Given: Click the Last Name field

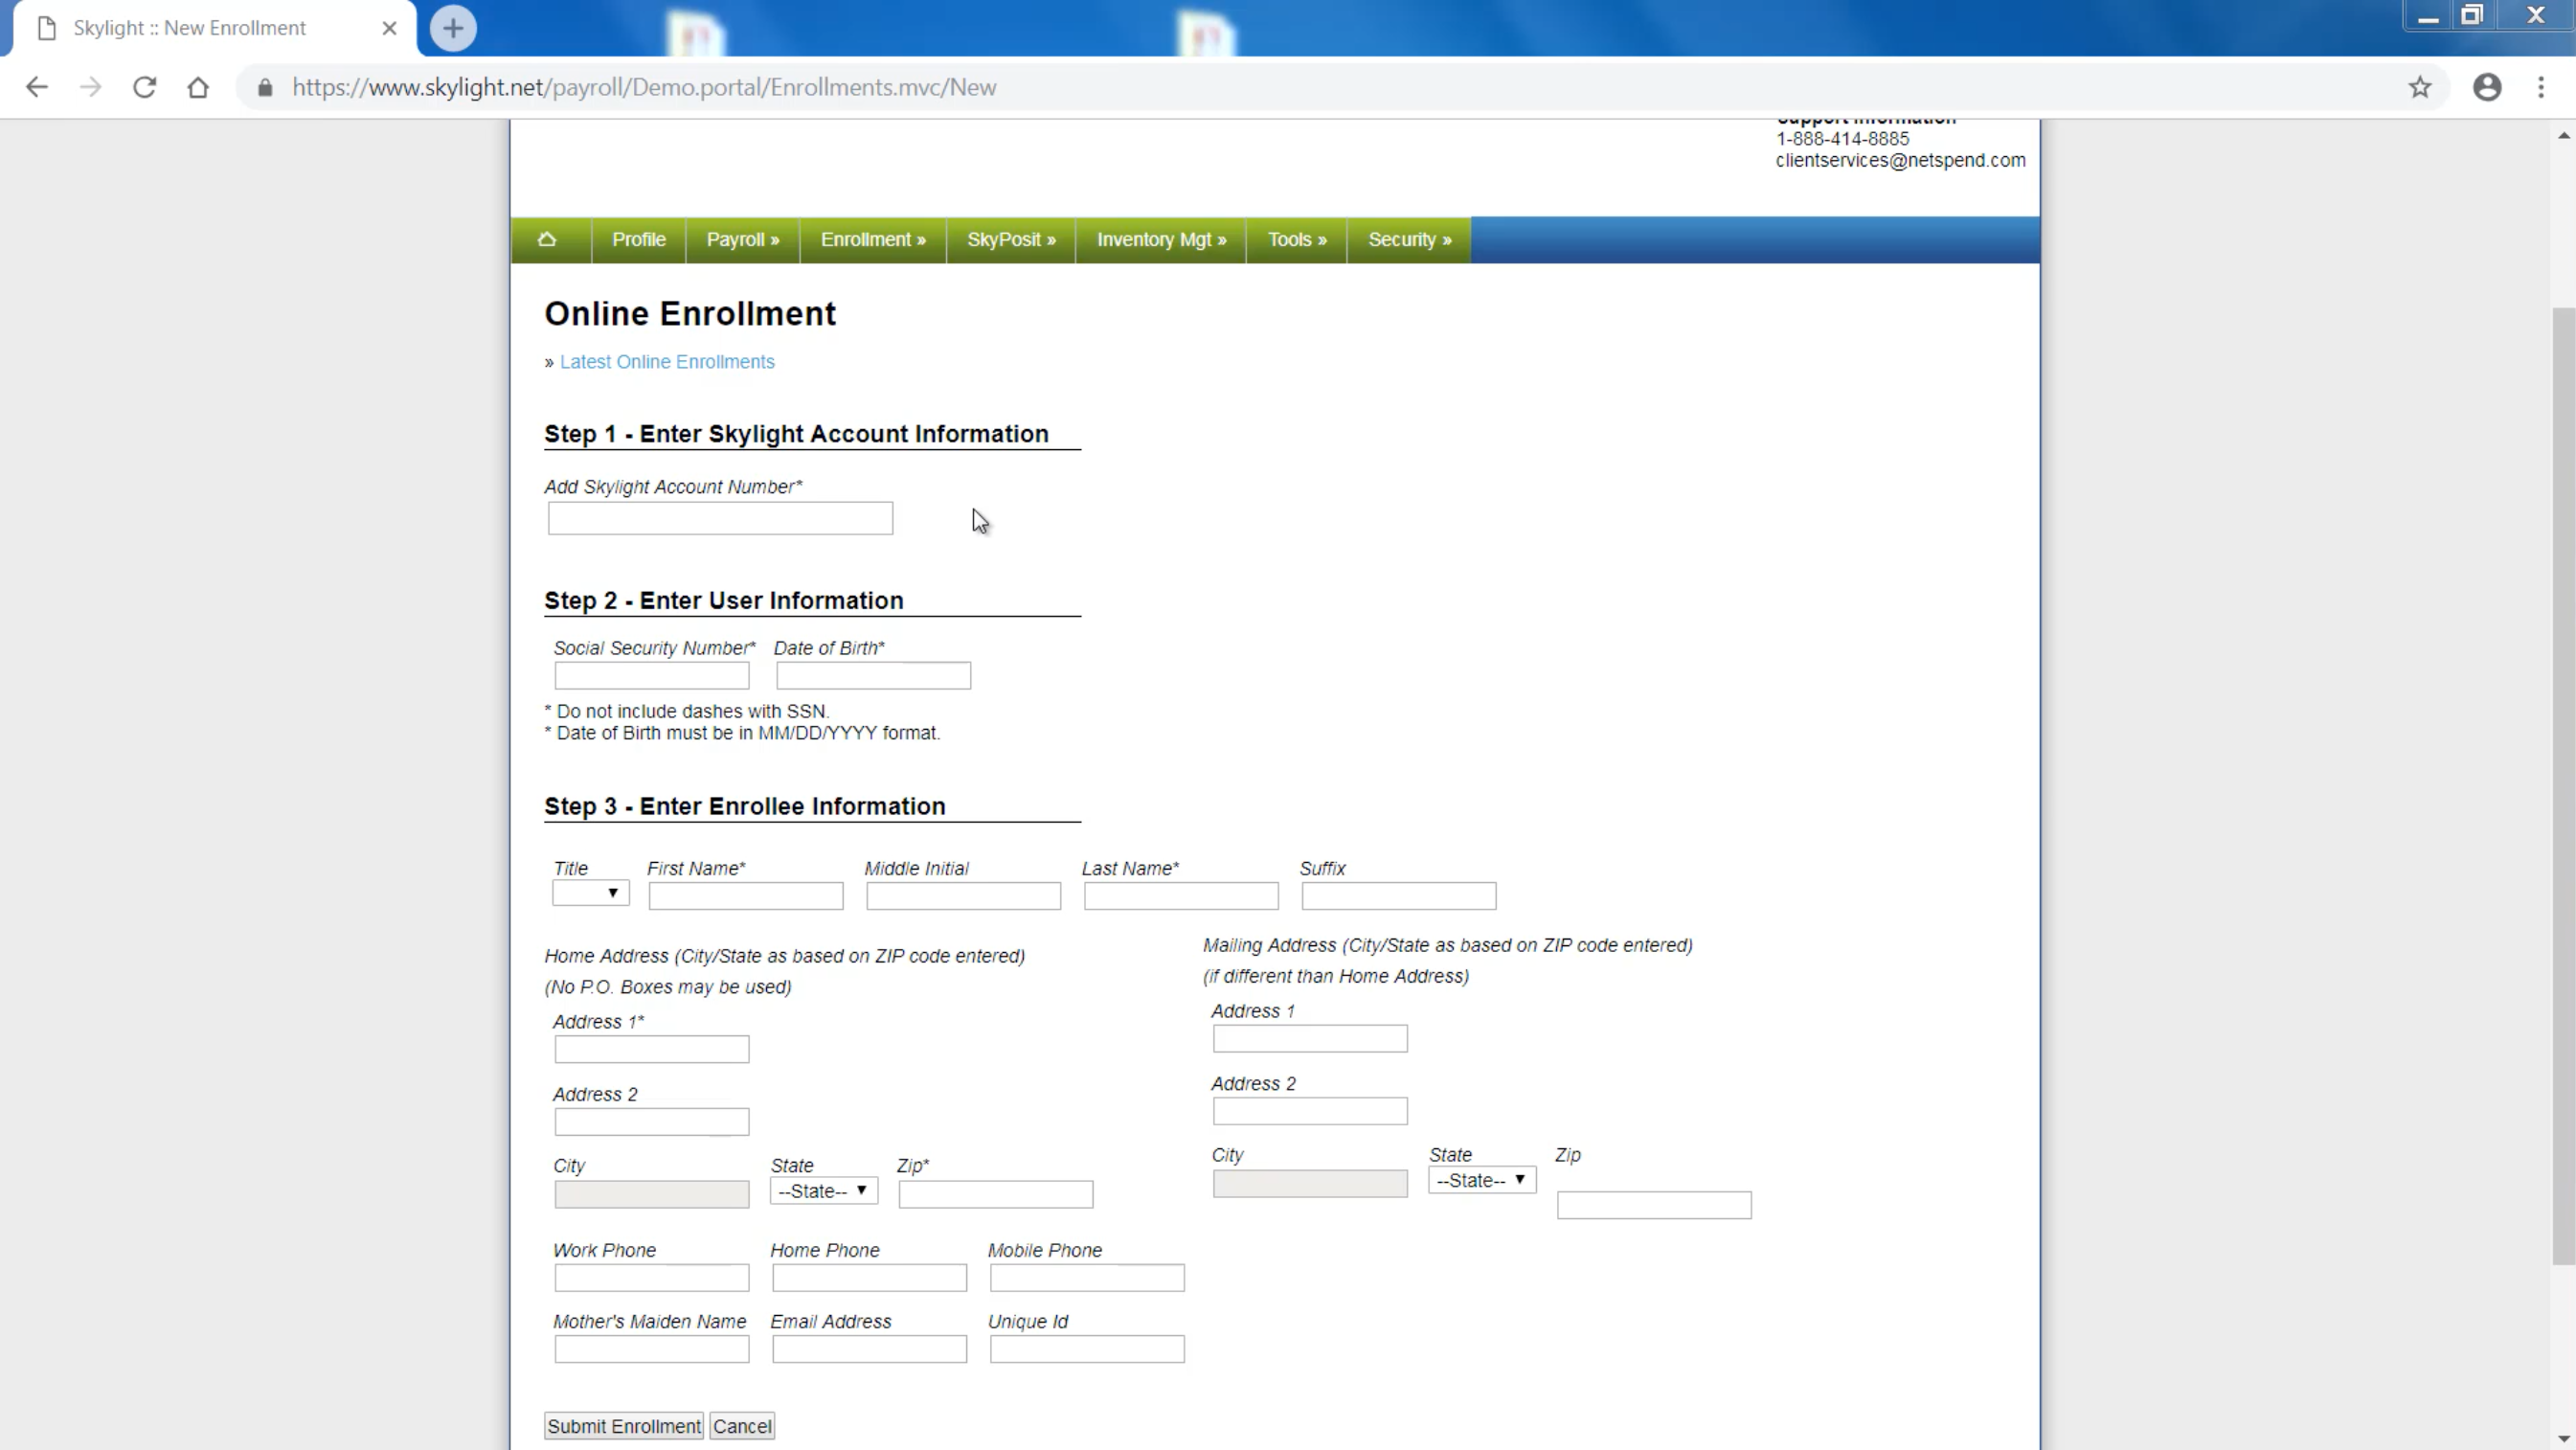Looking at the screenshot, I should tap(1181, 896).
